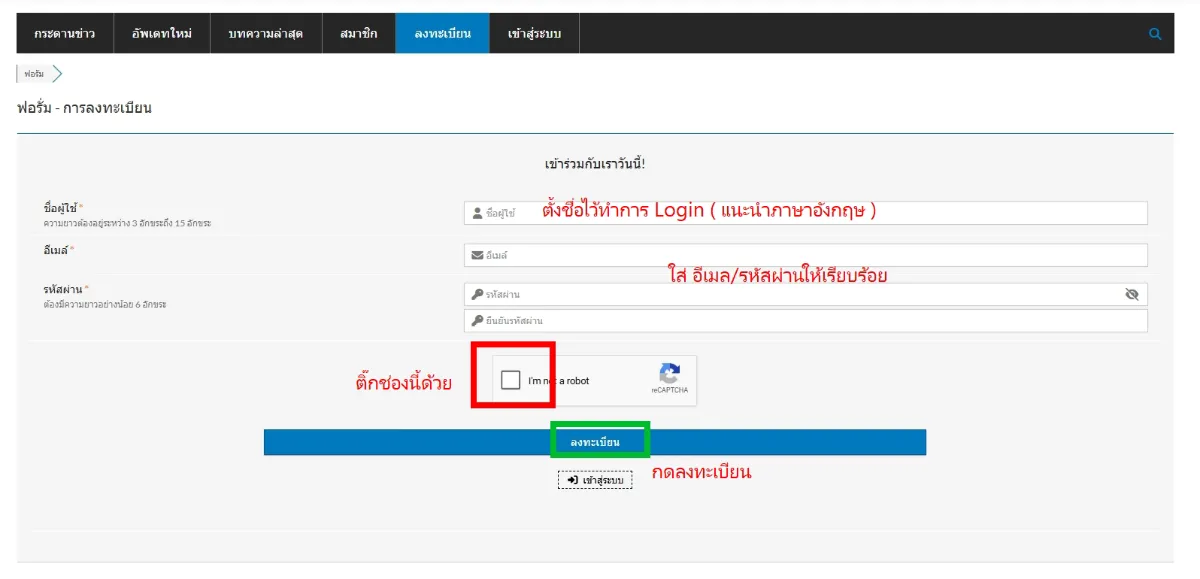Open the กระดานข่าว menu item

pos(65,34)
